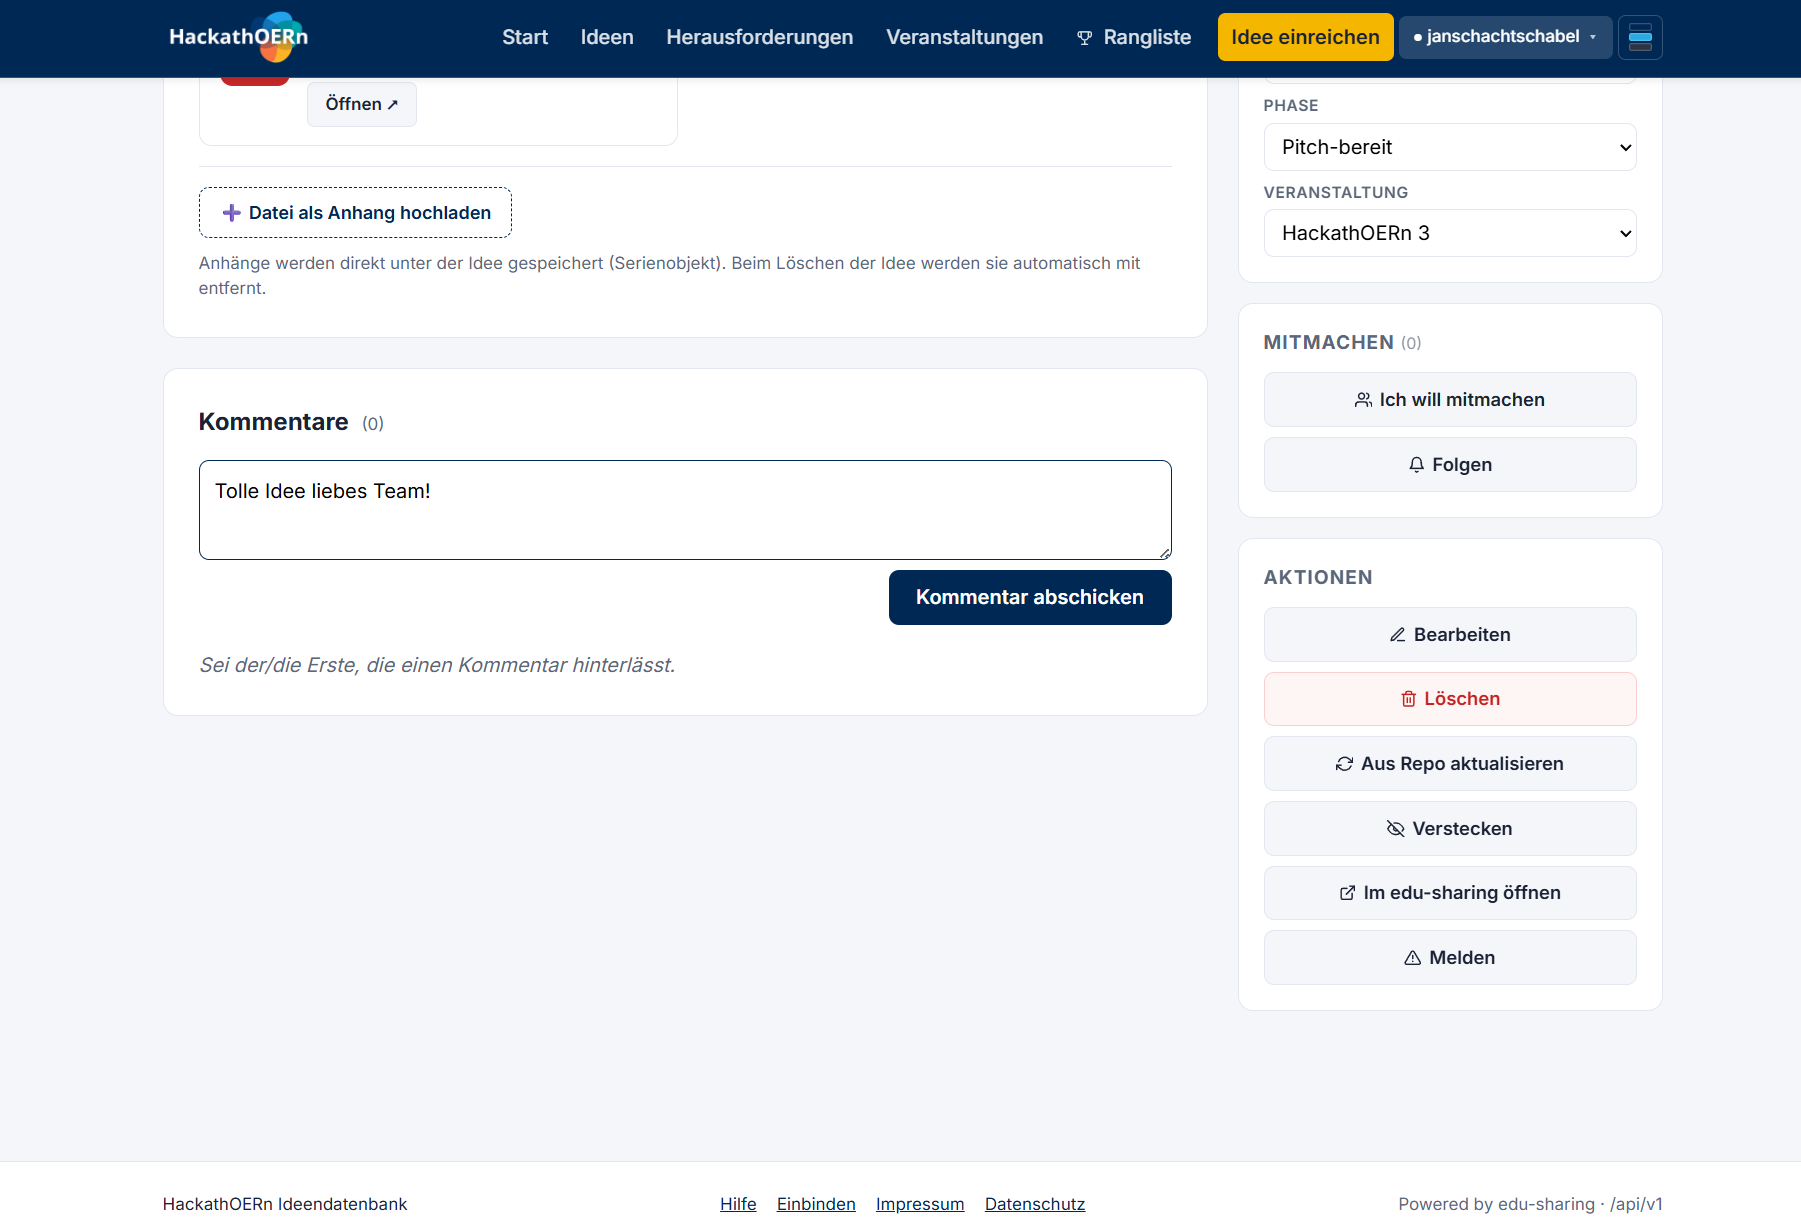Click the 'AKTIONEN' section heading
Screen dimensions: 1801x1218
point(1318,578)
